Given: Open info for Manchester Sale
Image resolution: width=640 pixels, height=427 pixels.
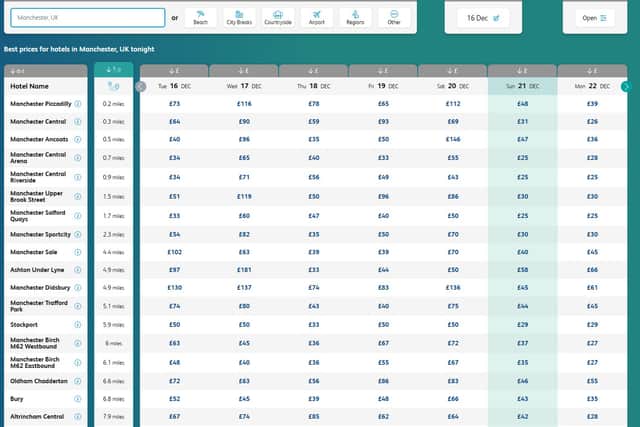Looking at the screenshot, I should pyautogui.click(x=78, y=252).
